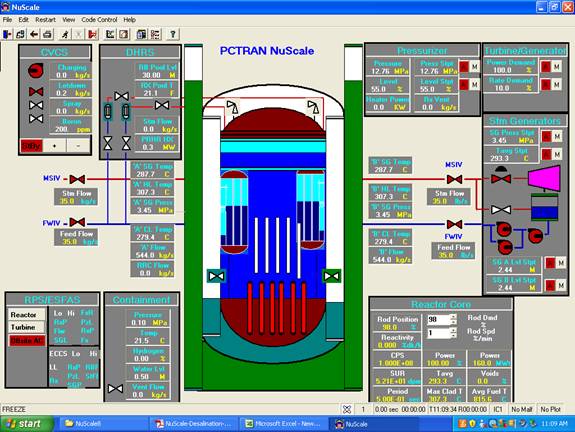
Task: Click the boron valve in CVCS panel
Action: point(36,118)
